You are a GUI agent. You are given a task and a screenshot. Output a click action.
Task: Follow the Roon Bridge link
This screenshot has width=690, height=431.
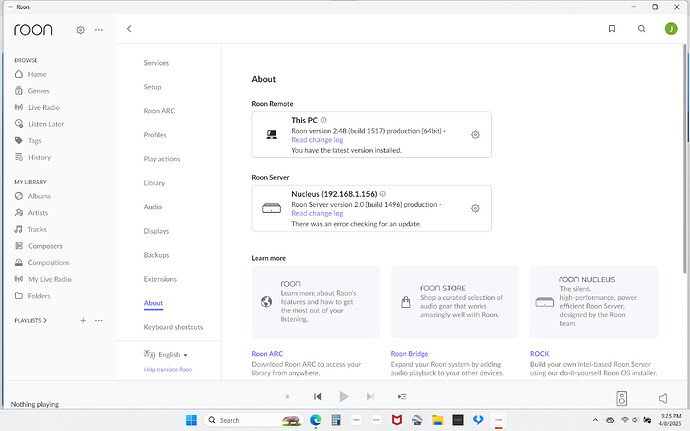pyautogui.click(x=409, y=354)
